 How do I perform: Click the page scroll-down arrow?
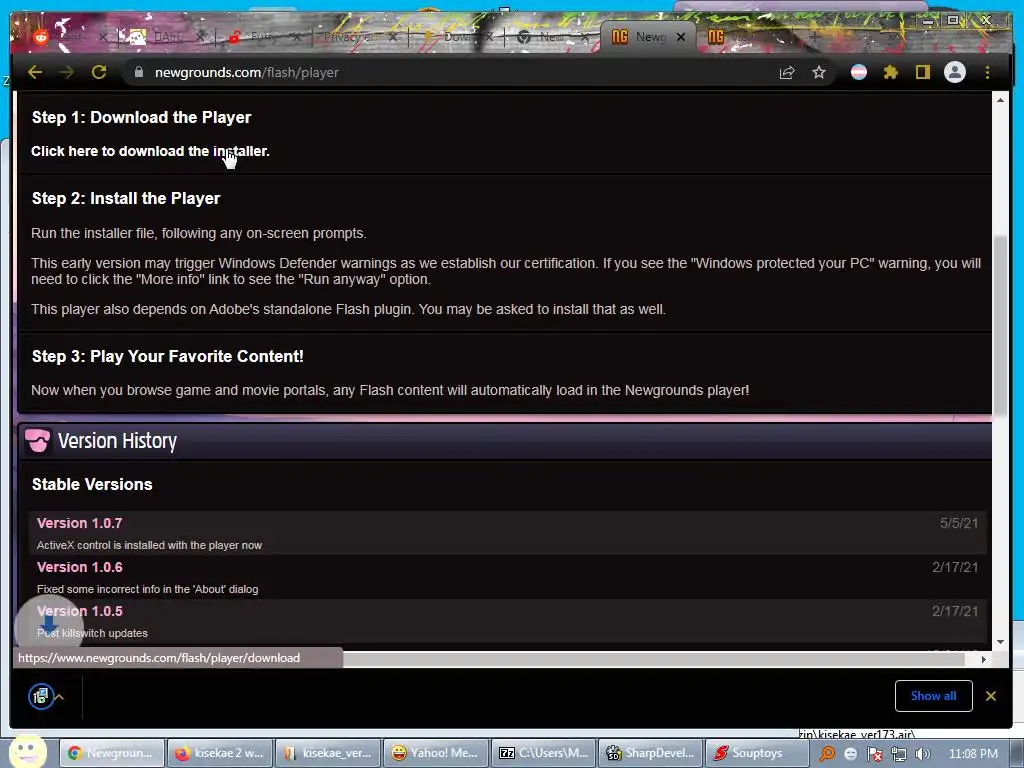pyautogui.click(x=1000, y=642)
